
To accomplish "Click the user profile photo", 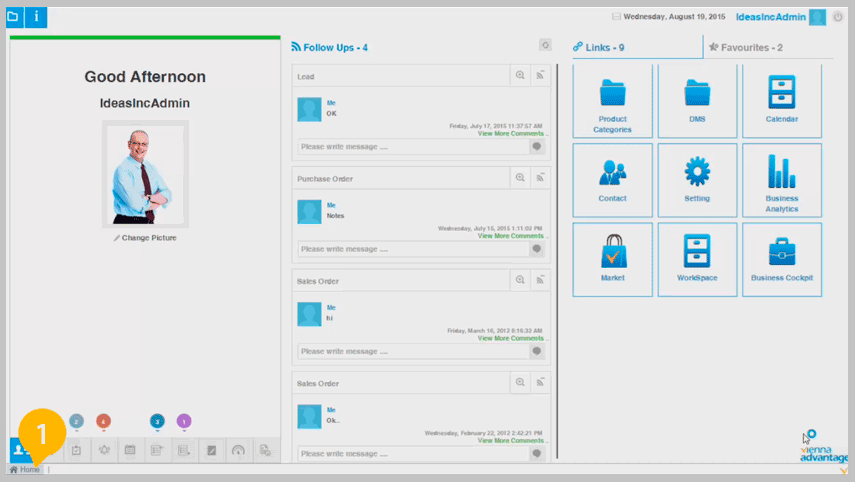I will click(x=145, y=174).
